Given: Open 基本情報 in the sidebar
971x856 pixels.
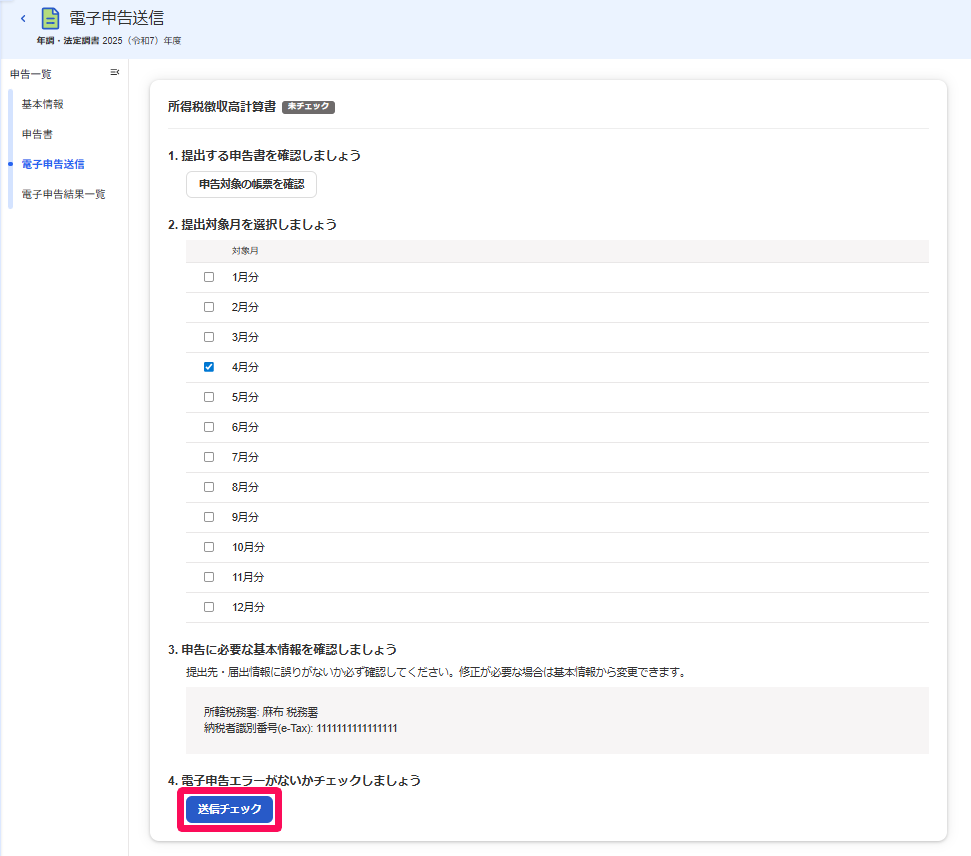Looking at the screenshot, I should pyautogui.click(x=43, y=104).
